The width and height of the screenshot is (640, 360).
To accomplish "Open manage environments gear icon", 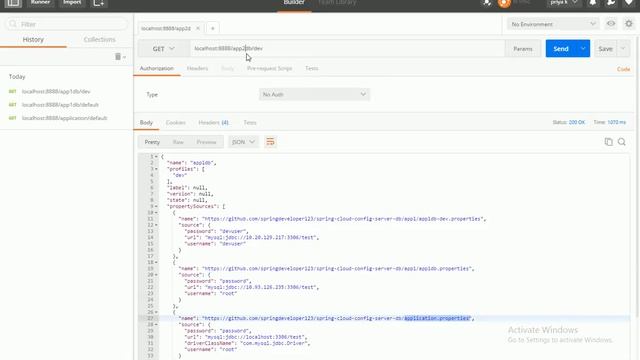I will (x=629, y=24).
